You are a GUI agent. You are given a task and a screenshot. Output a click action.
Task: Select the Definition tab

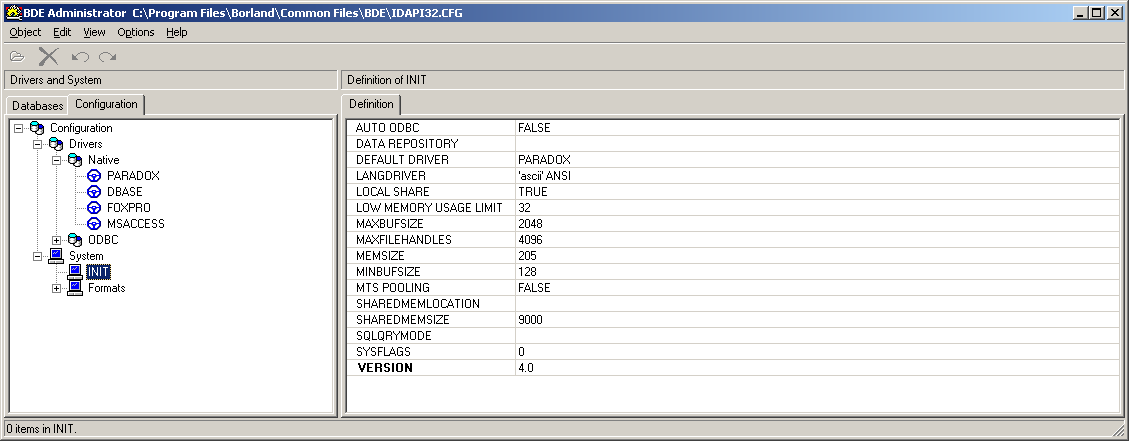tap(371, 104)
